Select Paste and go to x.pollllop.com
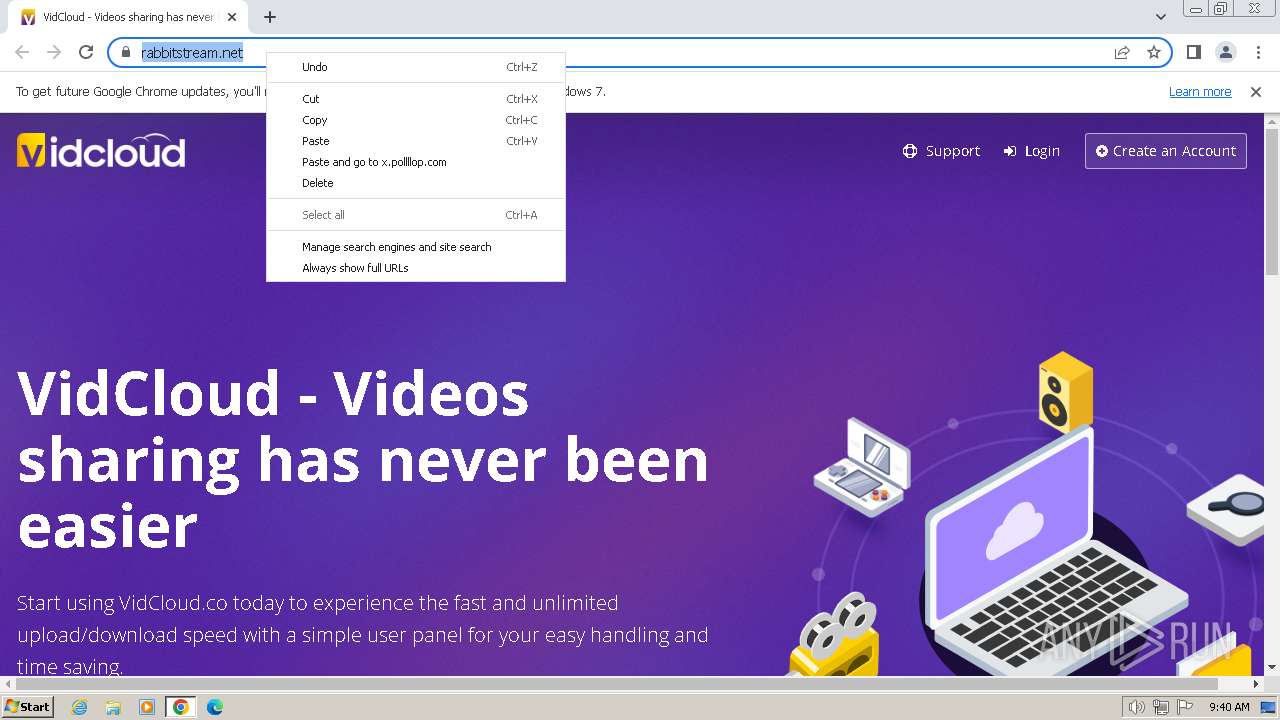Image resolution: width=1280 pixels, height=720 pixels. (416, 162)
